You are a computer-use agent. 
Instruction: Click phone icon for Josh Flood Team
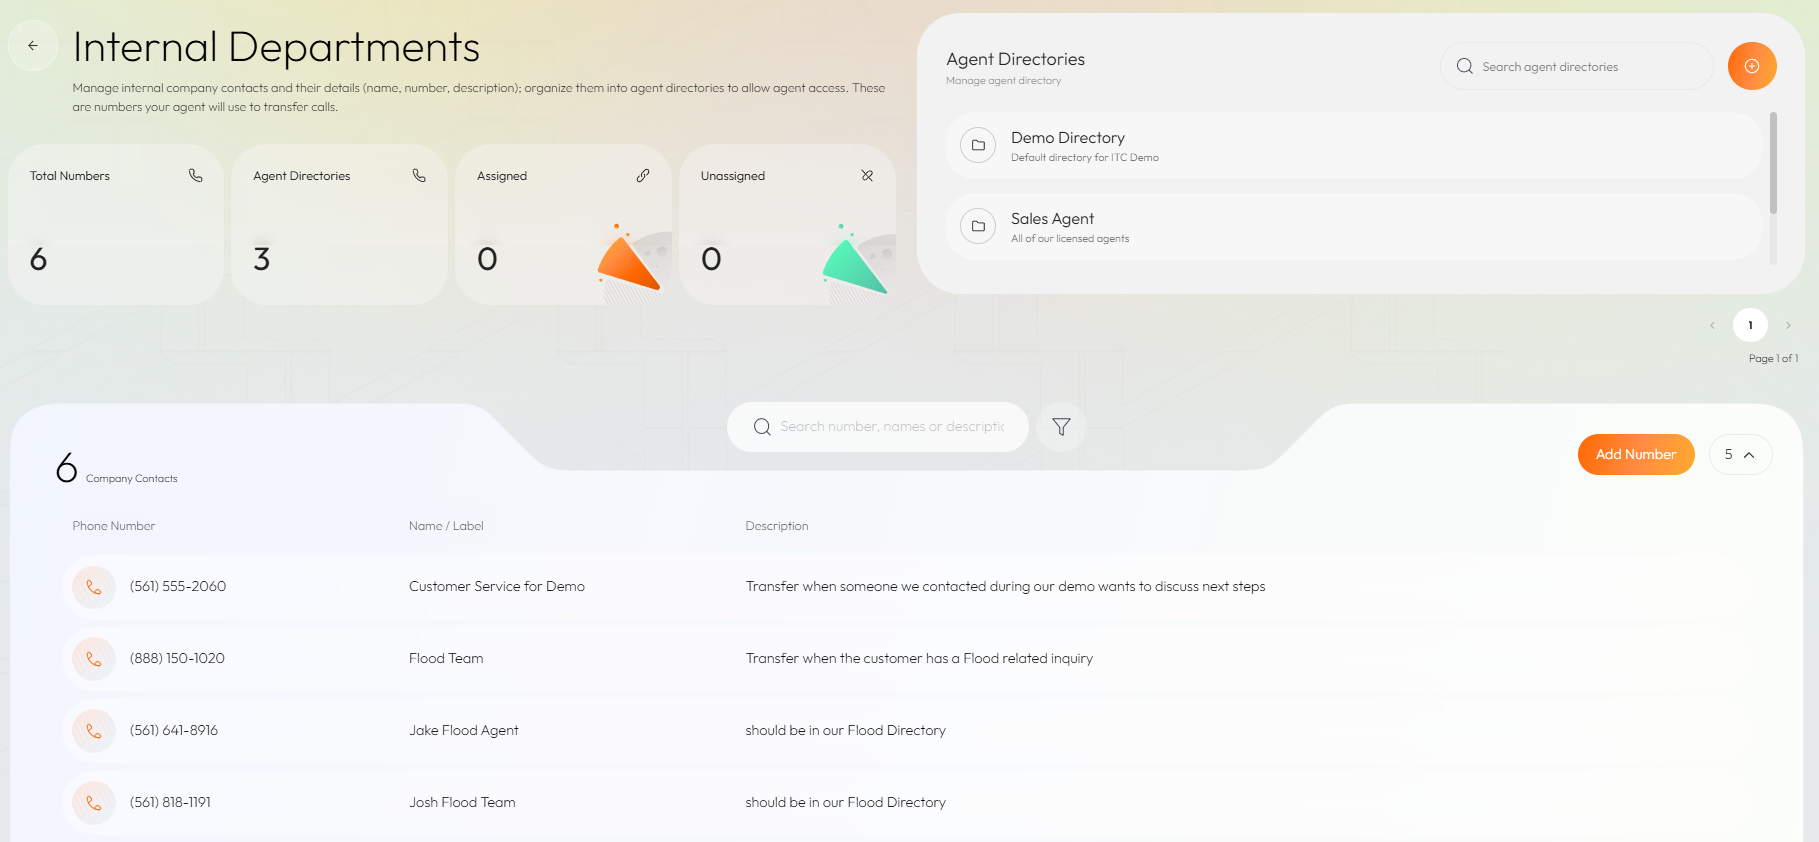(x=94, y=803)
